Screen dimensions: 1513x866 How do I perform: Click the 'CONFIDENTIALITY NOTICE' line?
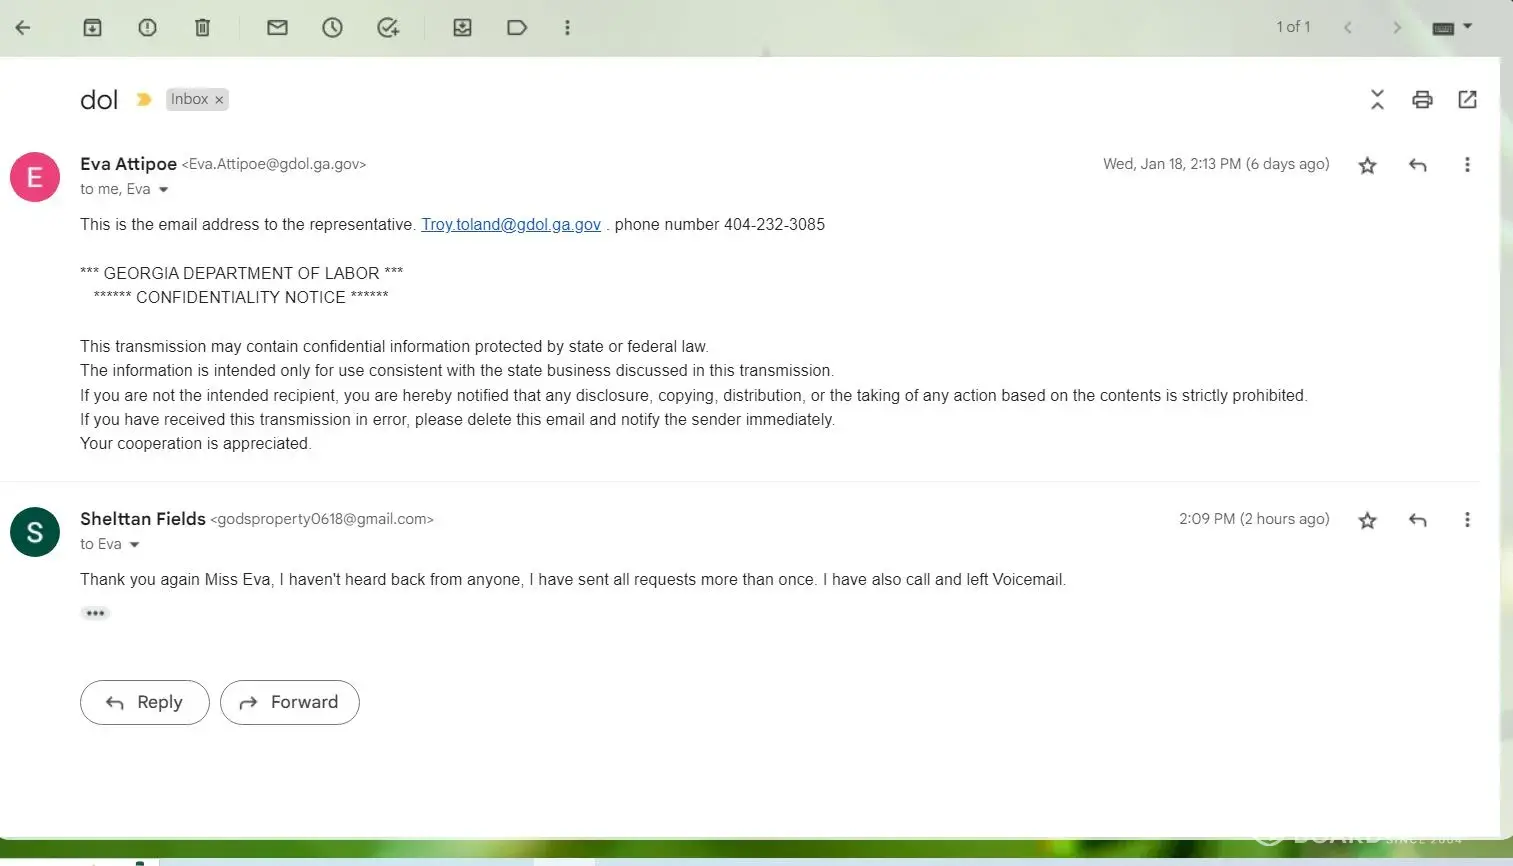click(241, 297)
